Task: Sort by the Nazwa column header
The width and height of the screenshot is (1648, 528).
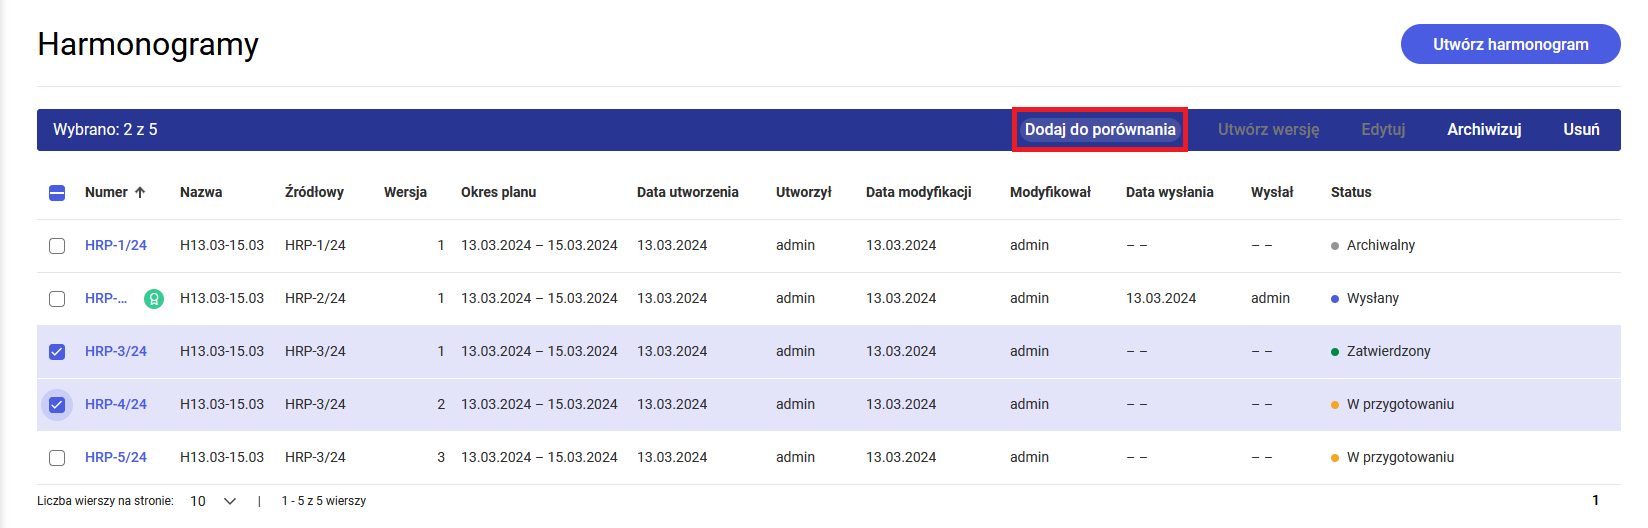Action: click(201, 192)
